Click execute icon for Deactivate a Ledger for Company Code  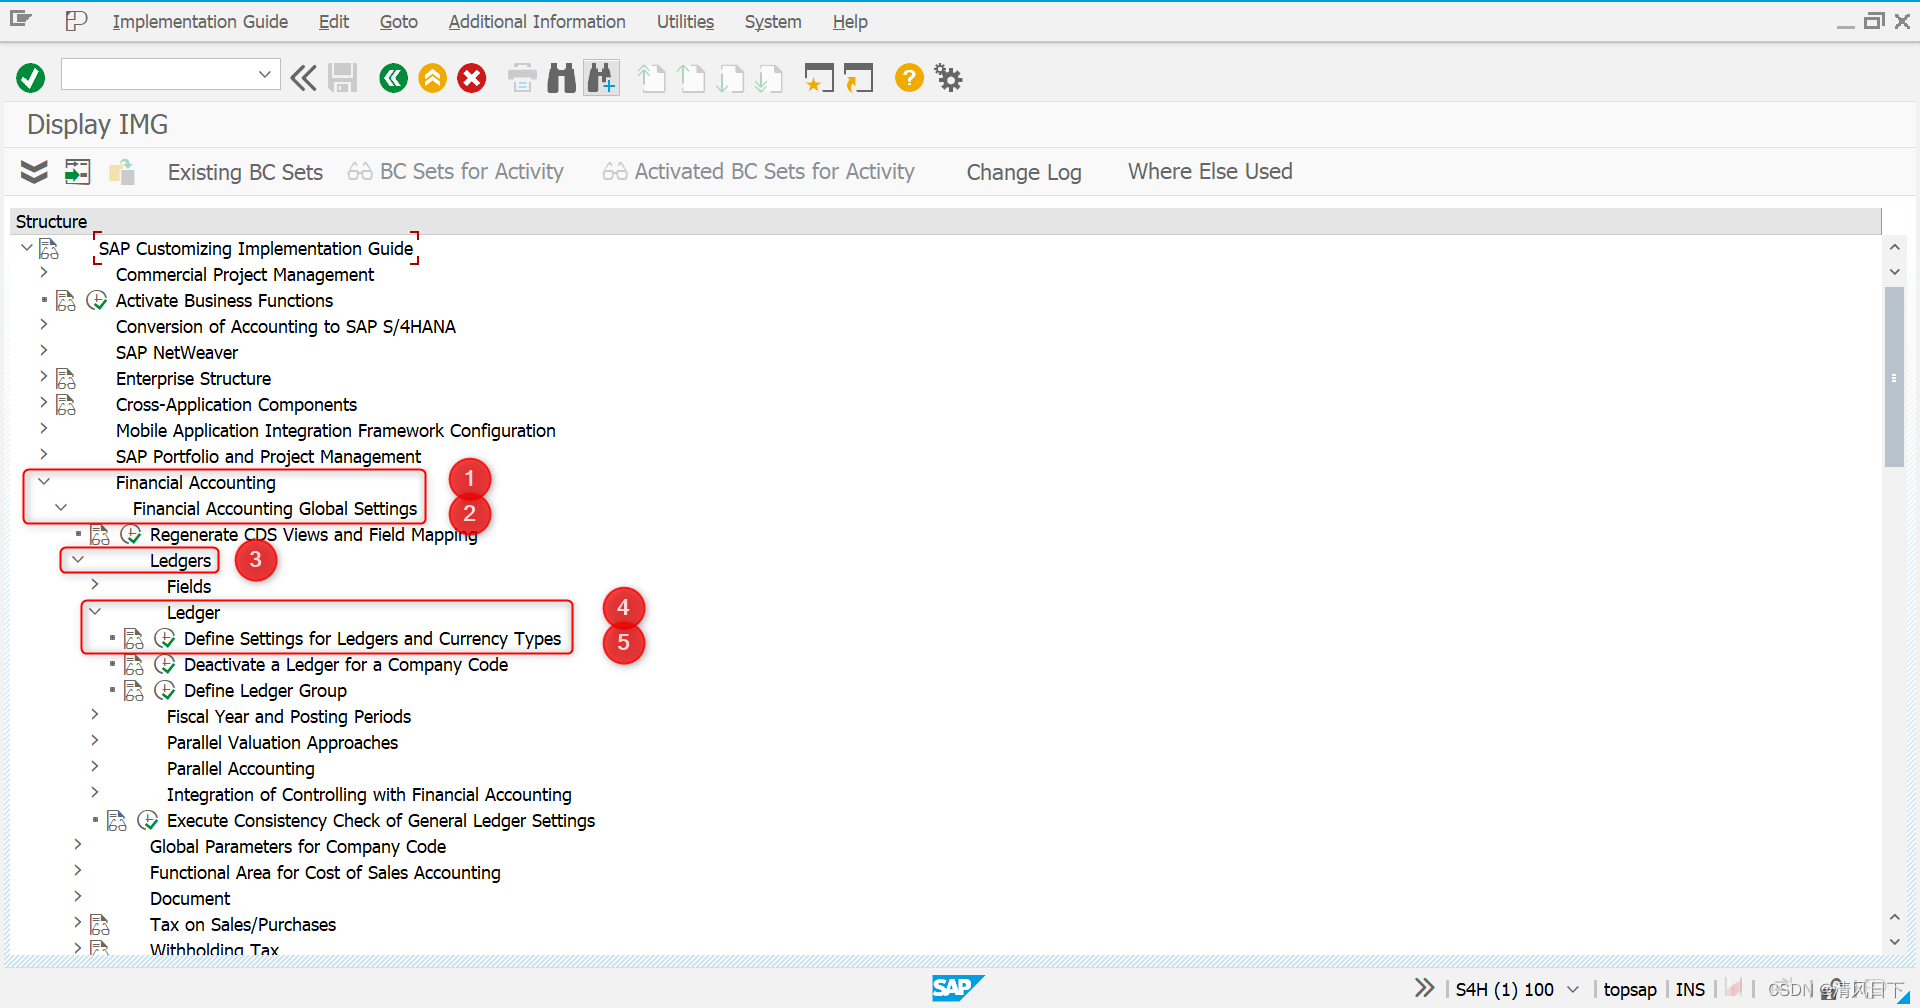tap(165, 664)
